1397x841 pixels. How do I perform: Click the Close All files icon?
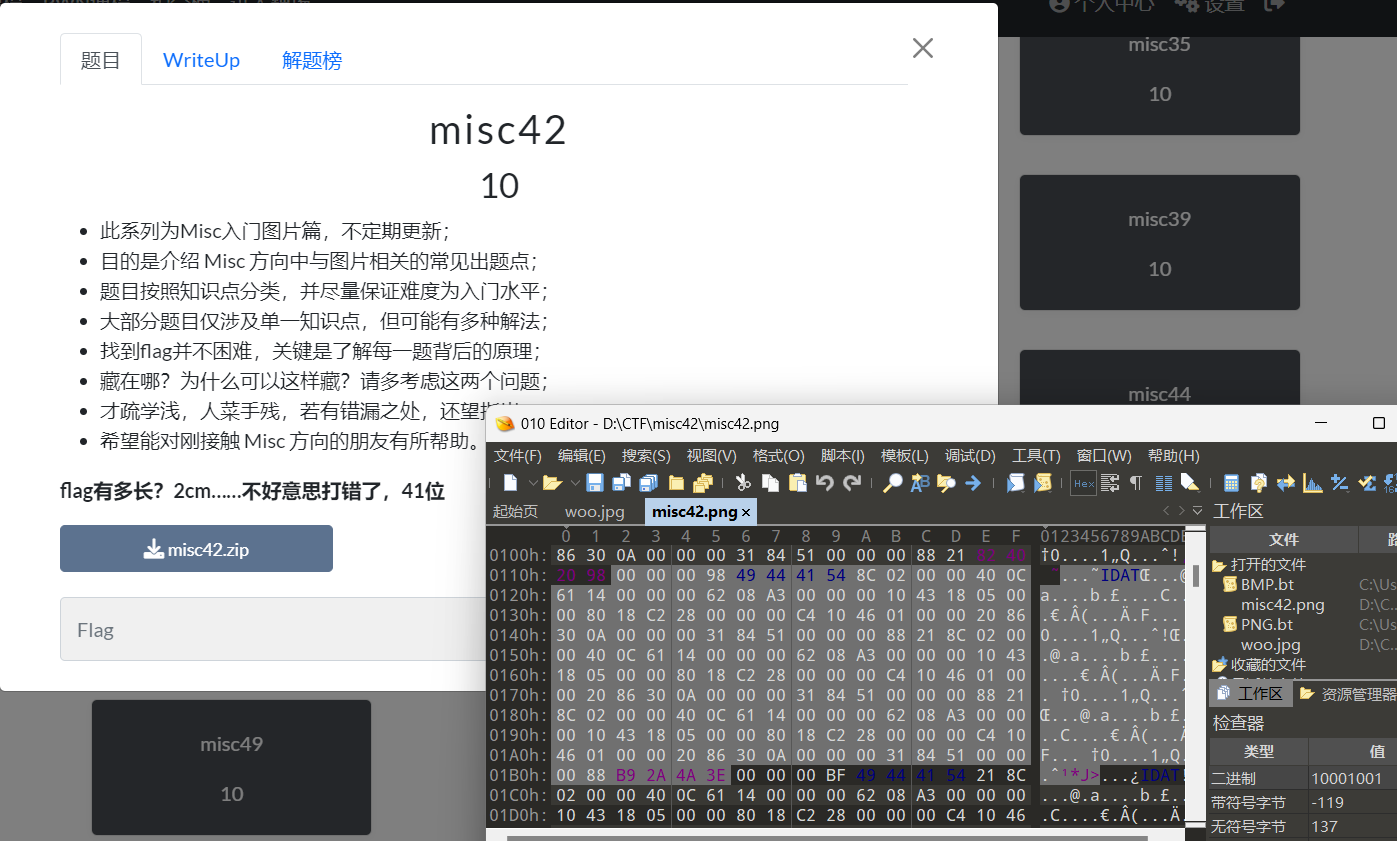pos(702,483)
